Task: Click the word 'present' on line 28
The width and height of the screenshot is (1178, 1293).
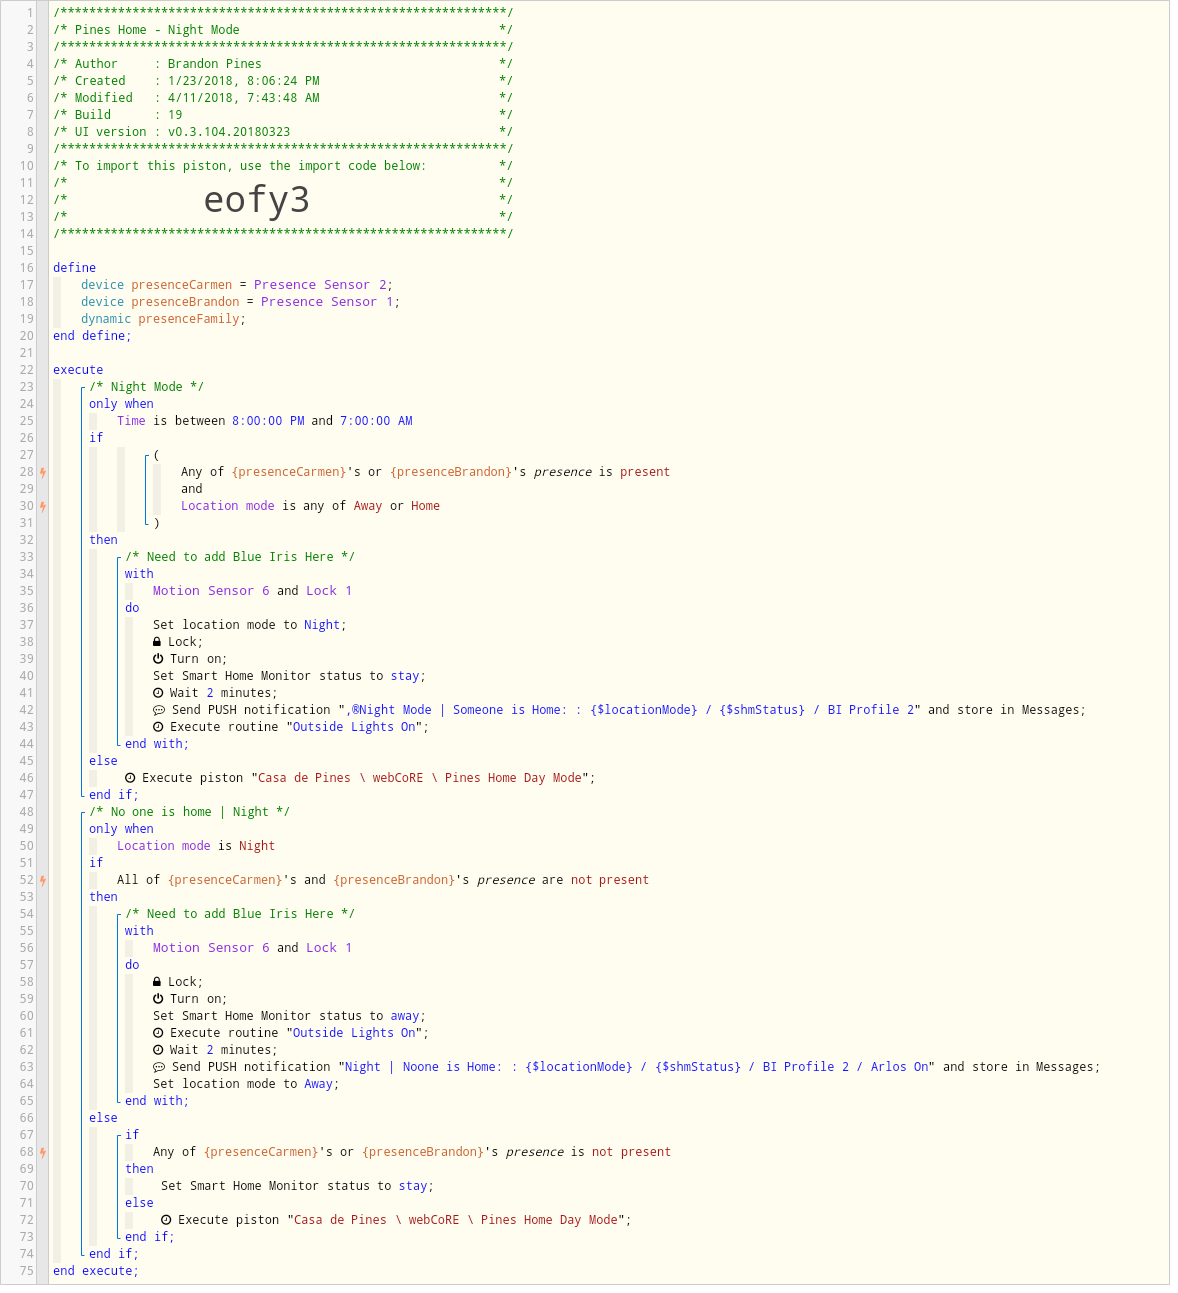Action: coord(645,472)
